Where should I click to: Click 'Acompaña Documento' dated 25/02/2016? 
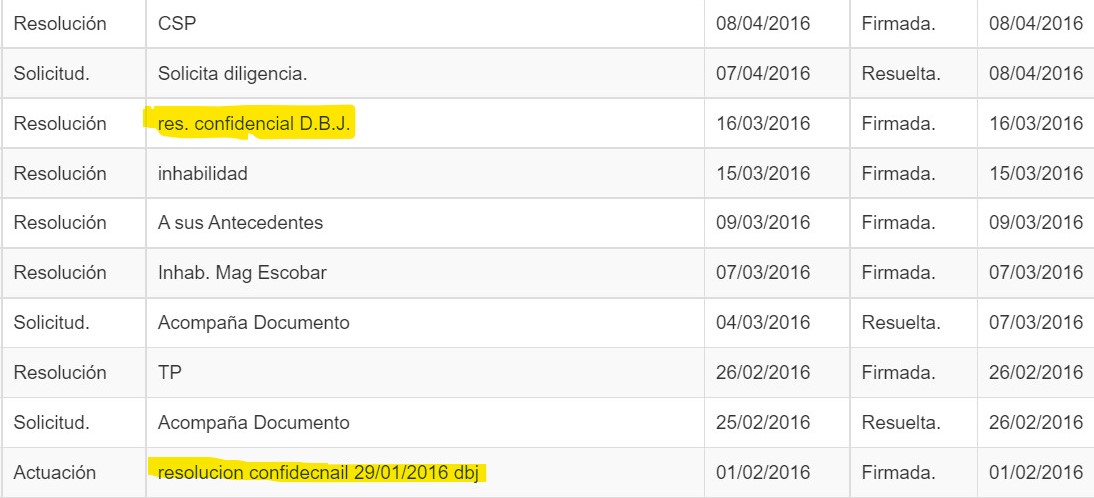(254, 423)
